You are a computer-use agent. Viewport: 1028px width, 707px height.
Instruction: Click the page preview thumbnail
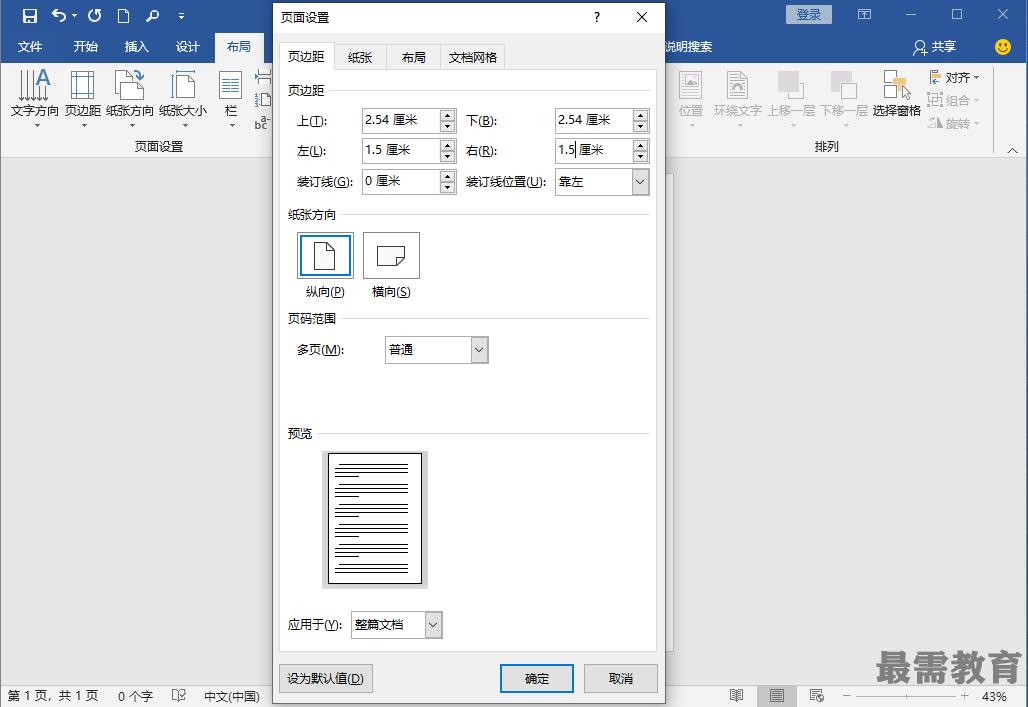coord(375,519)
